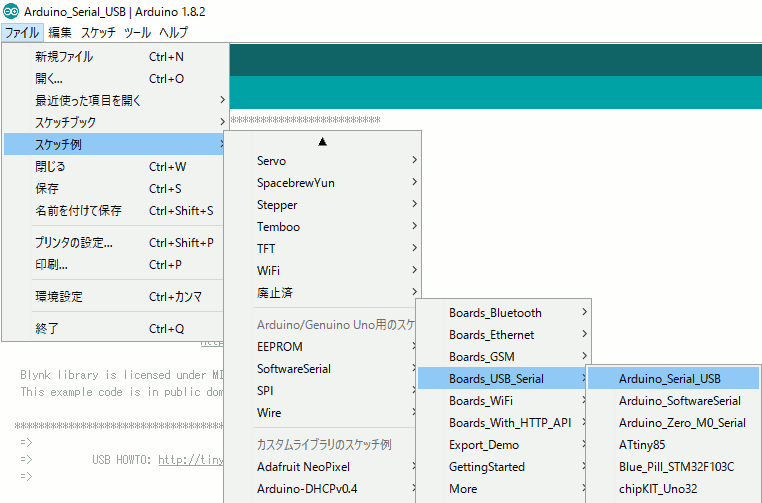Image resolution: width=762 pixels, height=503 pixels.
Task: Open the ファイル menu
Action: click(x=22, y=33)
